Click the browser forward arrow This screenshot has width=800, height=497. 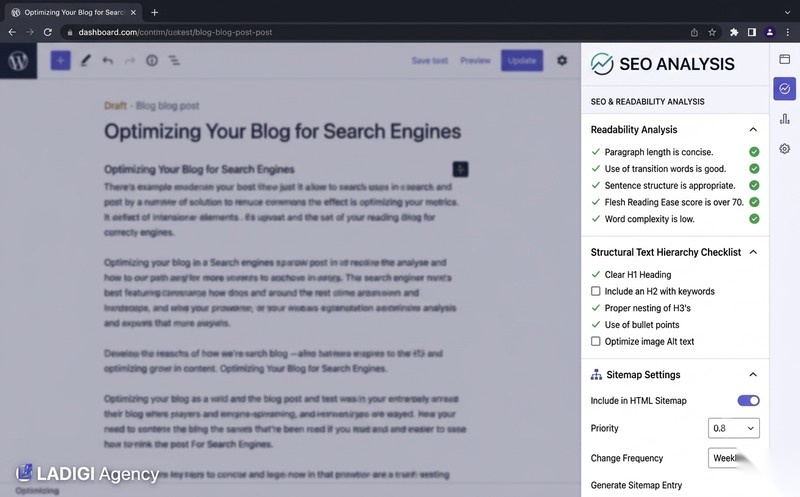pyautogui.click(x=30, y=32)
